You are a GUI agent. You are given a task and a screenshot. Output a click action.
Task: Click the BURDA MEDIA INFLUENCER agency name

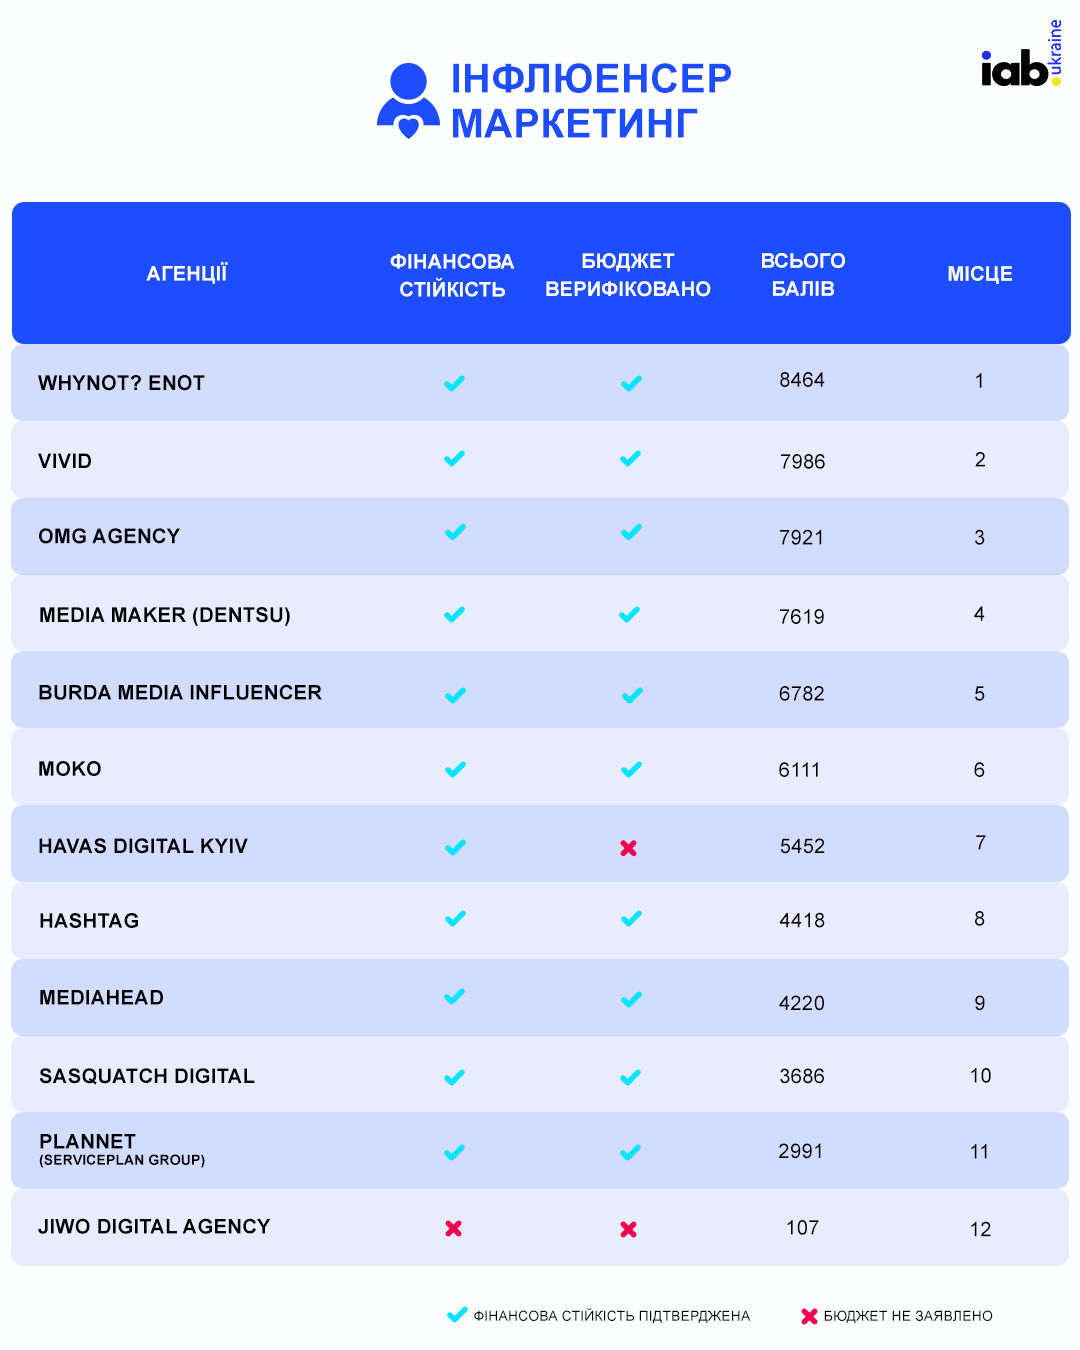click(180, 693)
